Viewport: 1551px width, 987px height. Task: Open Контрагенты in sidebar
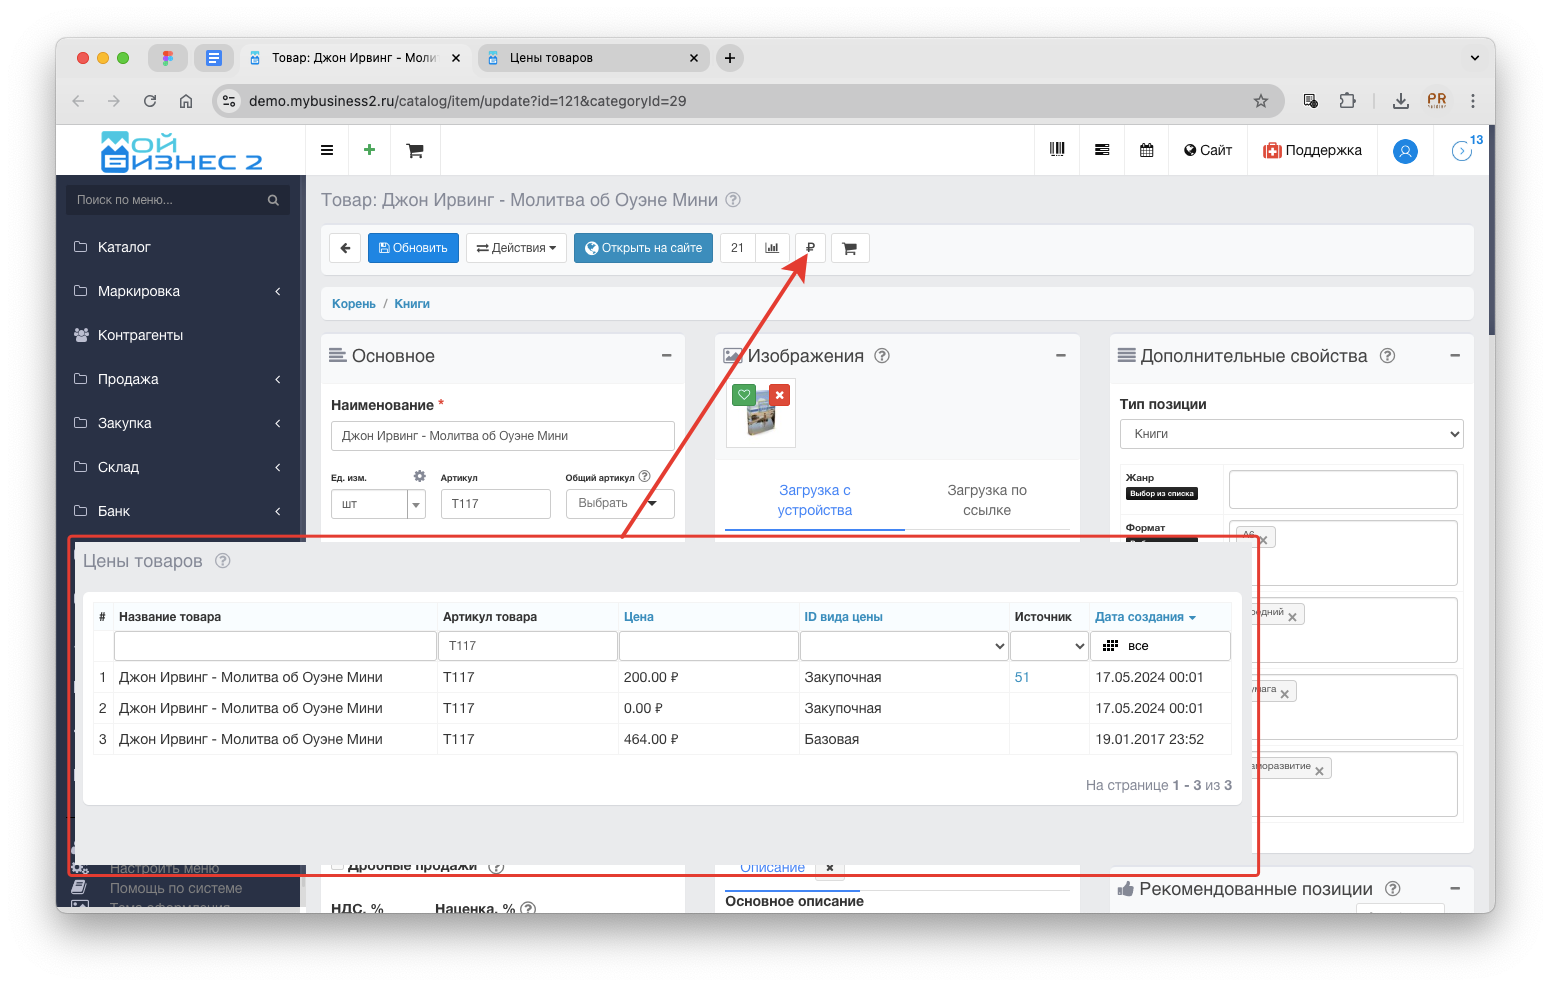(140, 335)
